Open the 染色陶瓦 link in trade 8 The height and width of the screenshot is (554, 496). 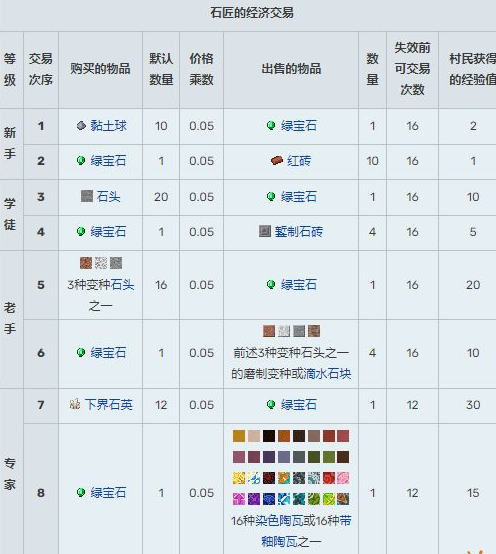(279, 521)
